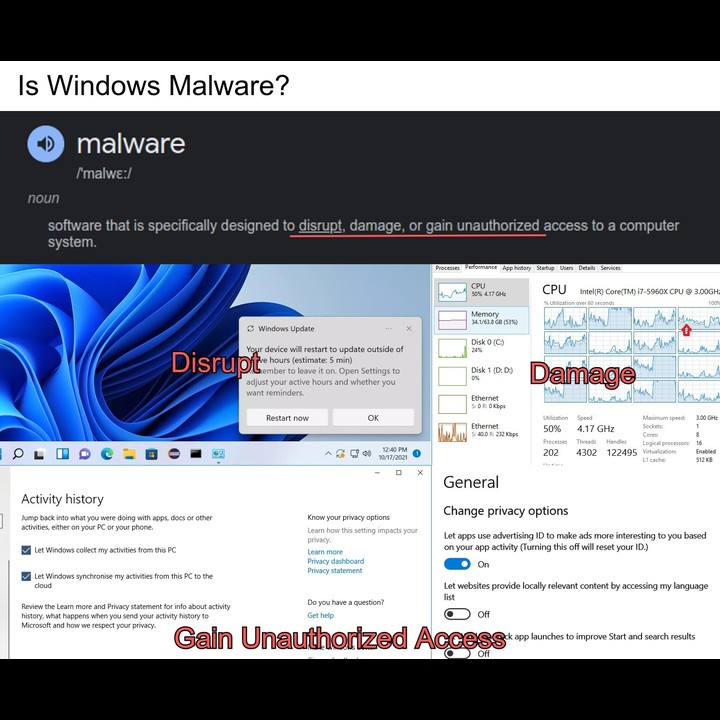The width and height of the screenshot is (720, 720).
Task: Maximize the Activity history settings window
Action: 399,472
